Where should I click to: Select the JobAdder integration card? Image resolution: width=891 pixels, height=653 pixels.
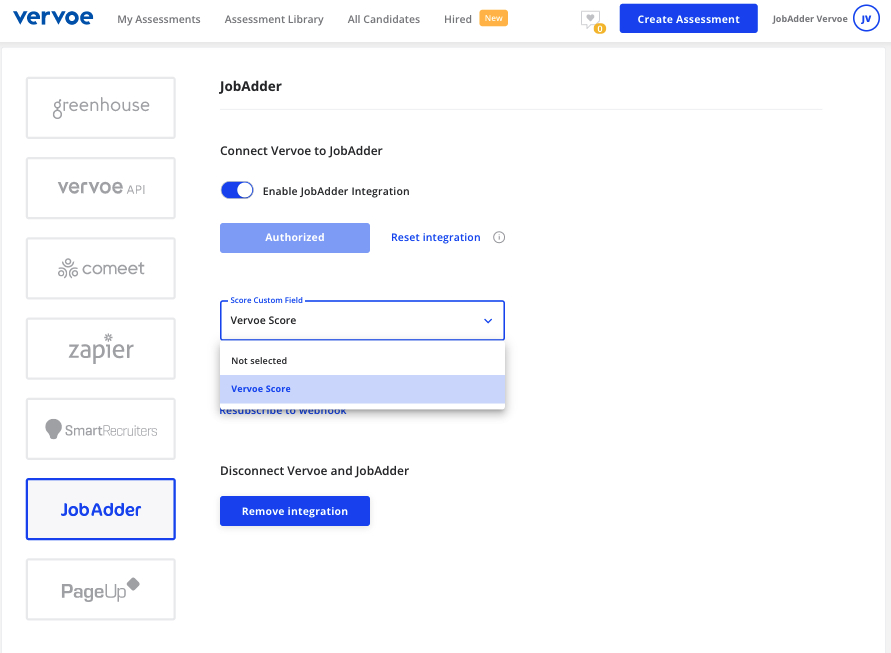[x=101, y=509]
